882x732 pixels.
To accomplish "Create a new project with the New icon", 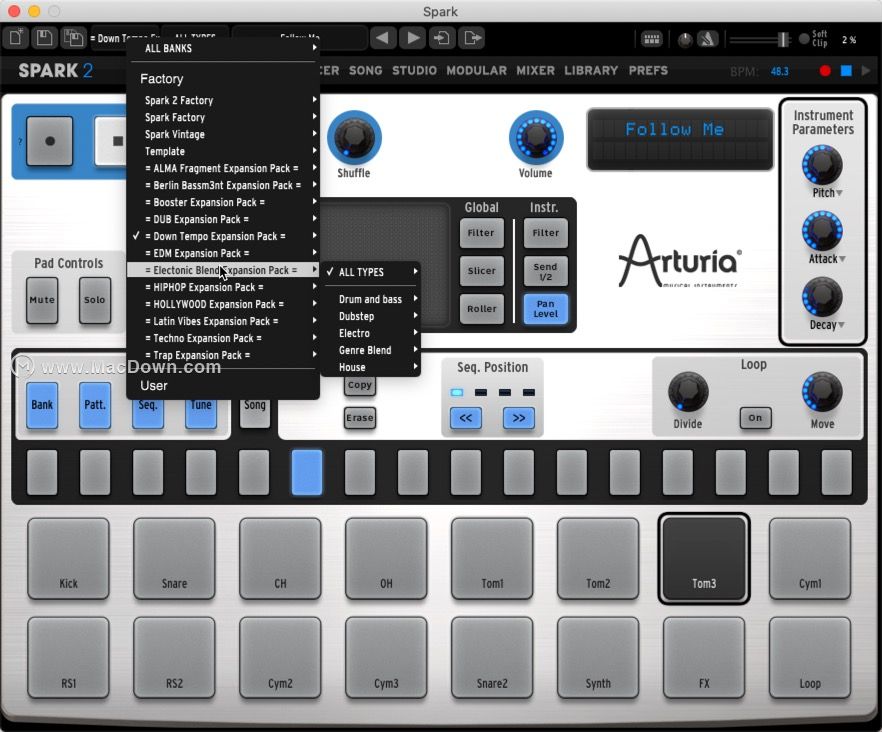I will coord(16,38).
